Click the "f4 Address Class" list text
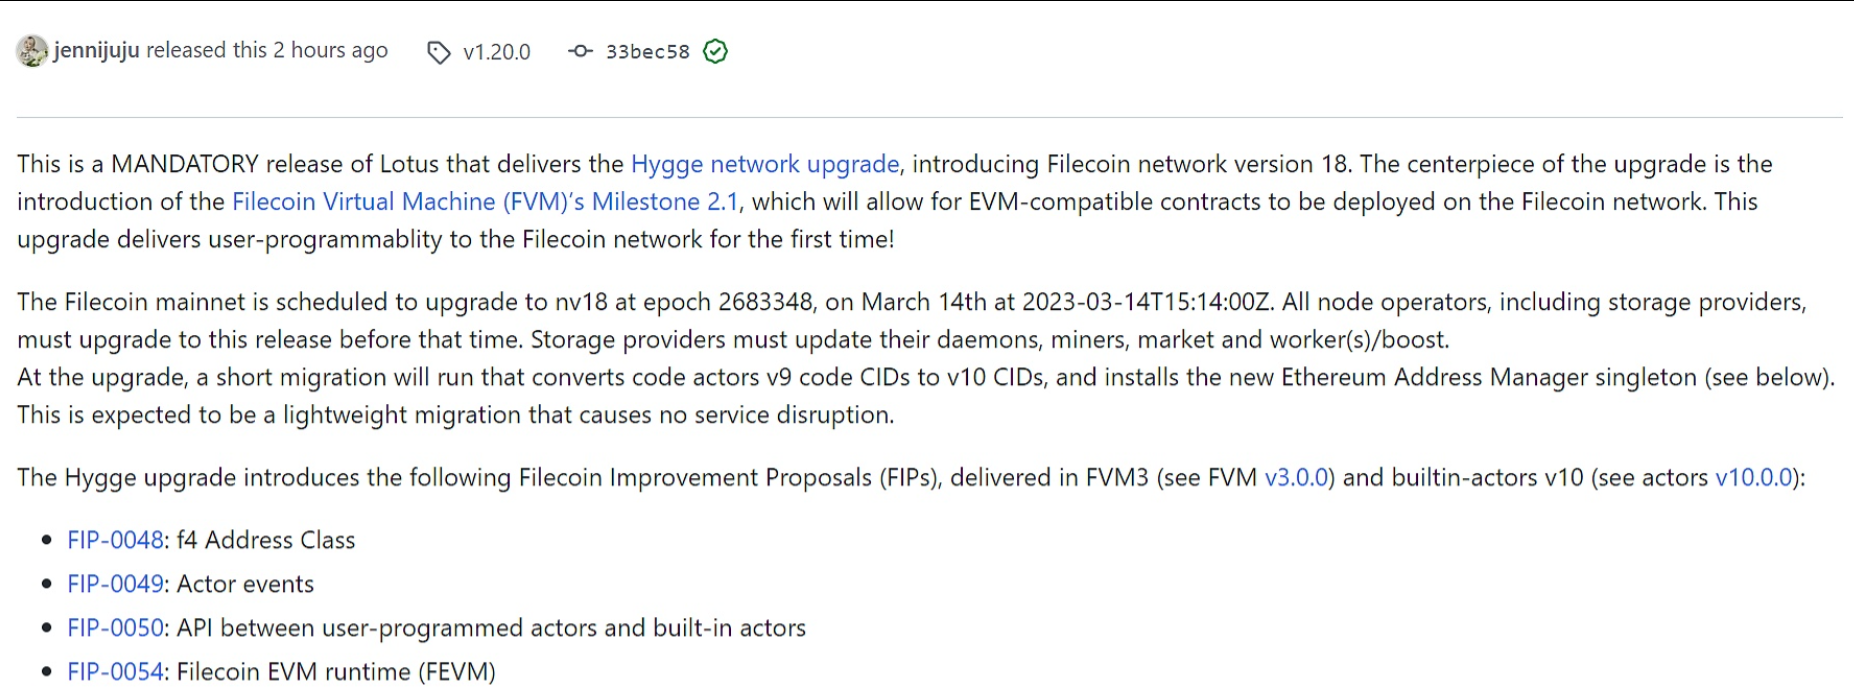The image size is (1854, 697). point(266,540)
